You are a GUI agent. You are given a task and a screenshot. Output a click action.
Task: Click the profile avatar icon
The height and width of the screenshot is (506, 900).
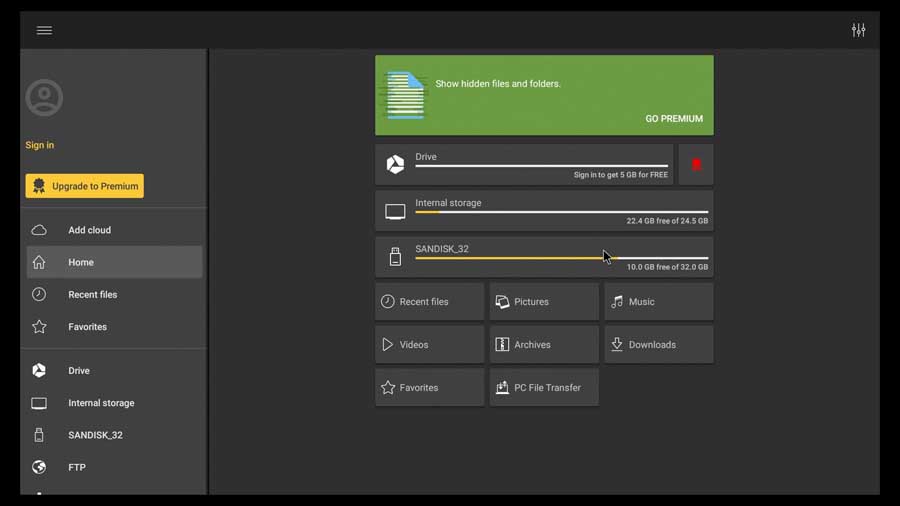tap(44, 98)
